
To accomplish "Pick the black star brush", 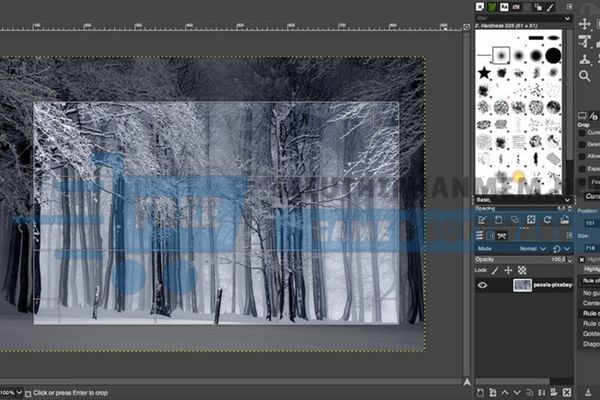I will point(484,72).
